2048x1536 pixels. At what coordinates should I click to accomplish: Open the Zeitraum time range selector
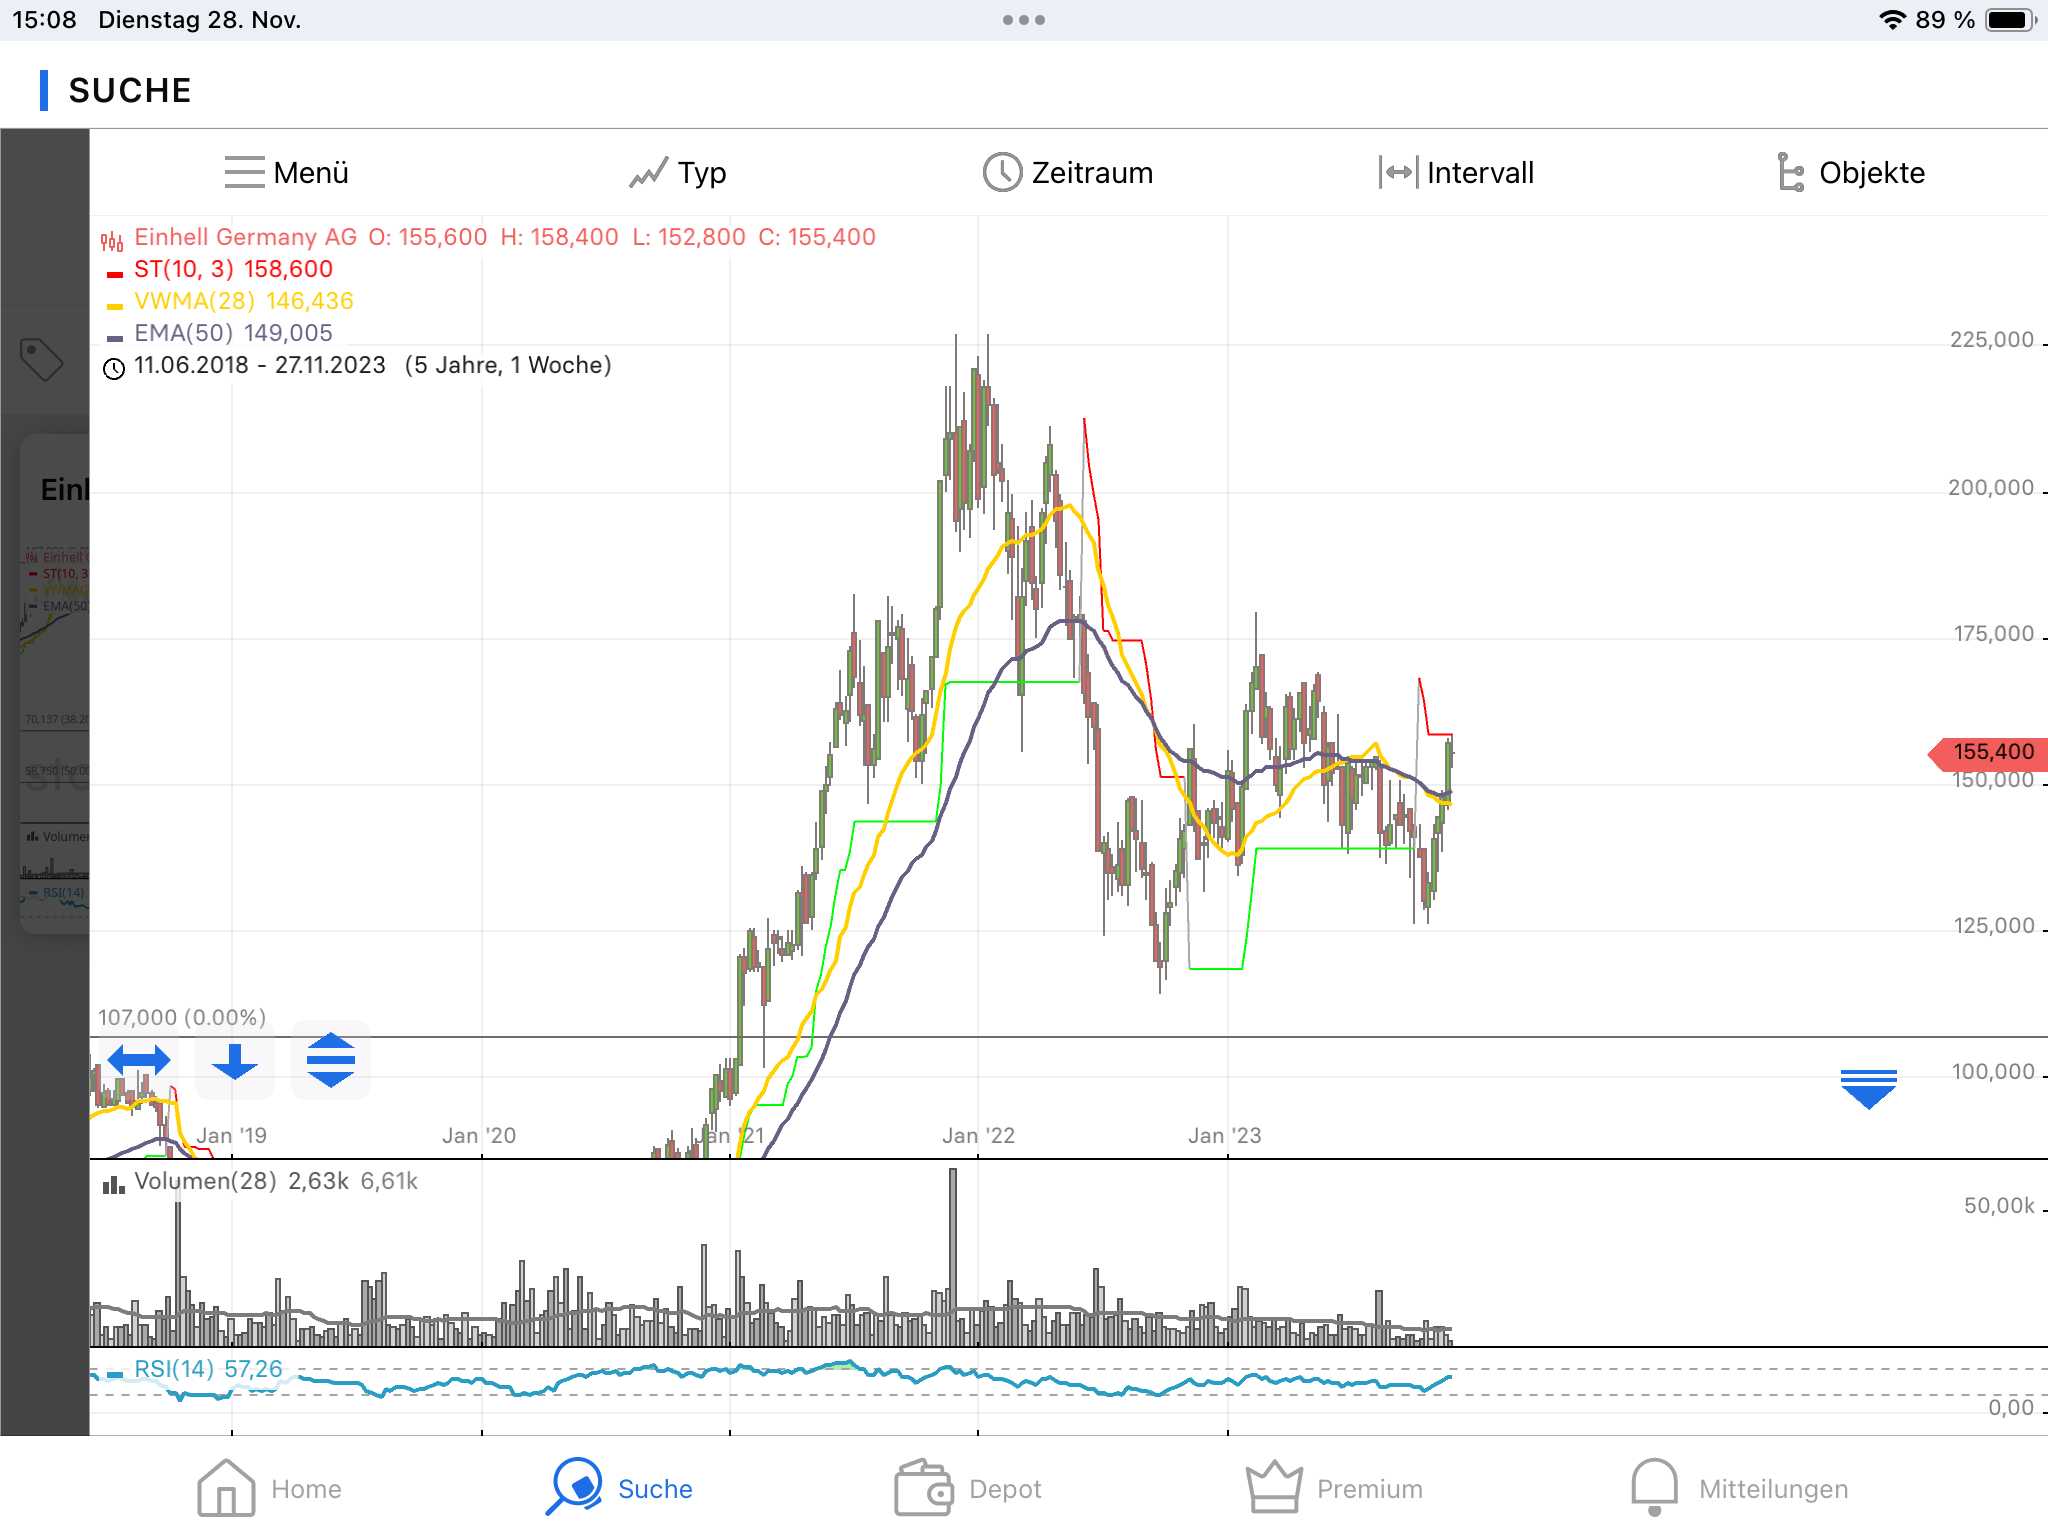(x=1068, y=172)
